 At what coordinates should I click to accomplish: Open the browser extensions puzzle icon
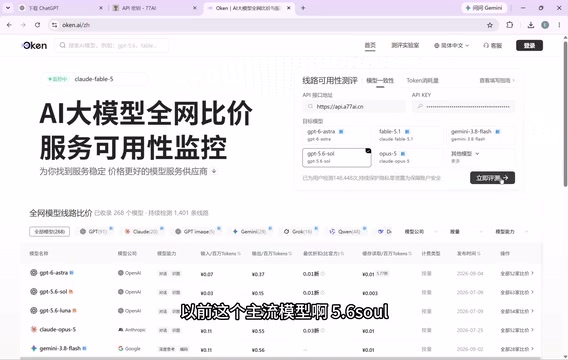click(x=510, y=25)
